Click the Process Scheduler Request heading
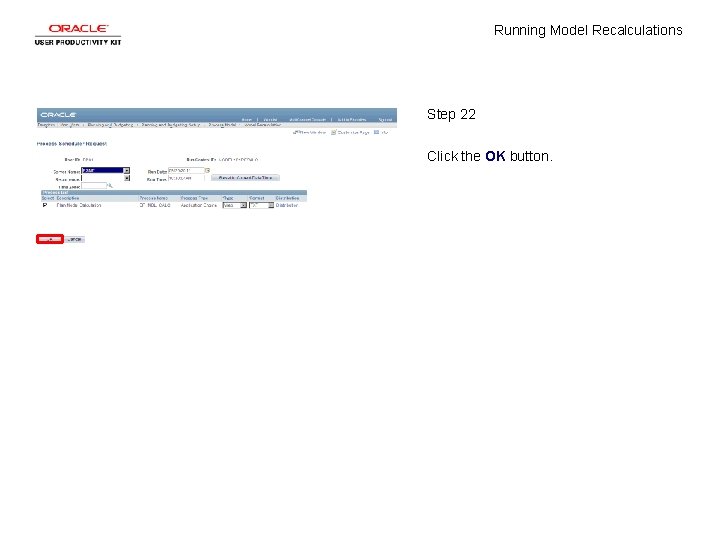Screen dimensions: 720x540 click(72, 144)
